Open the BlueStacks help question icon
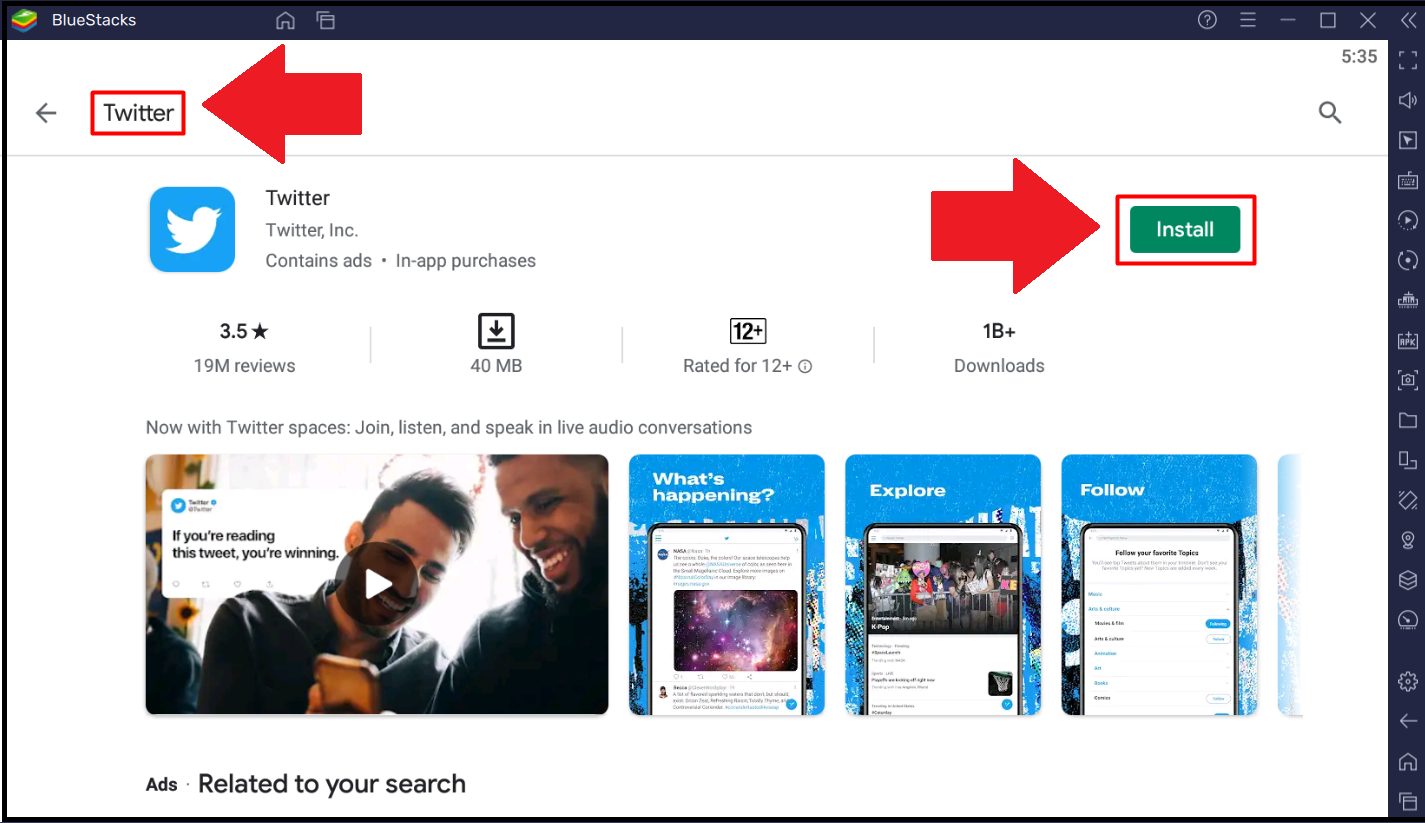This screenshot has height=823, width=1425. (1207, 20)
